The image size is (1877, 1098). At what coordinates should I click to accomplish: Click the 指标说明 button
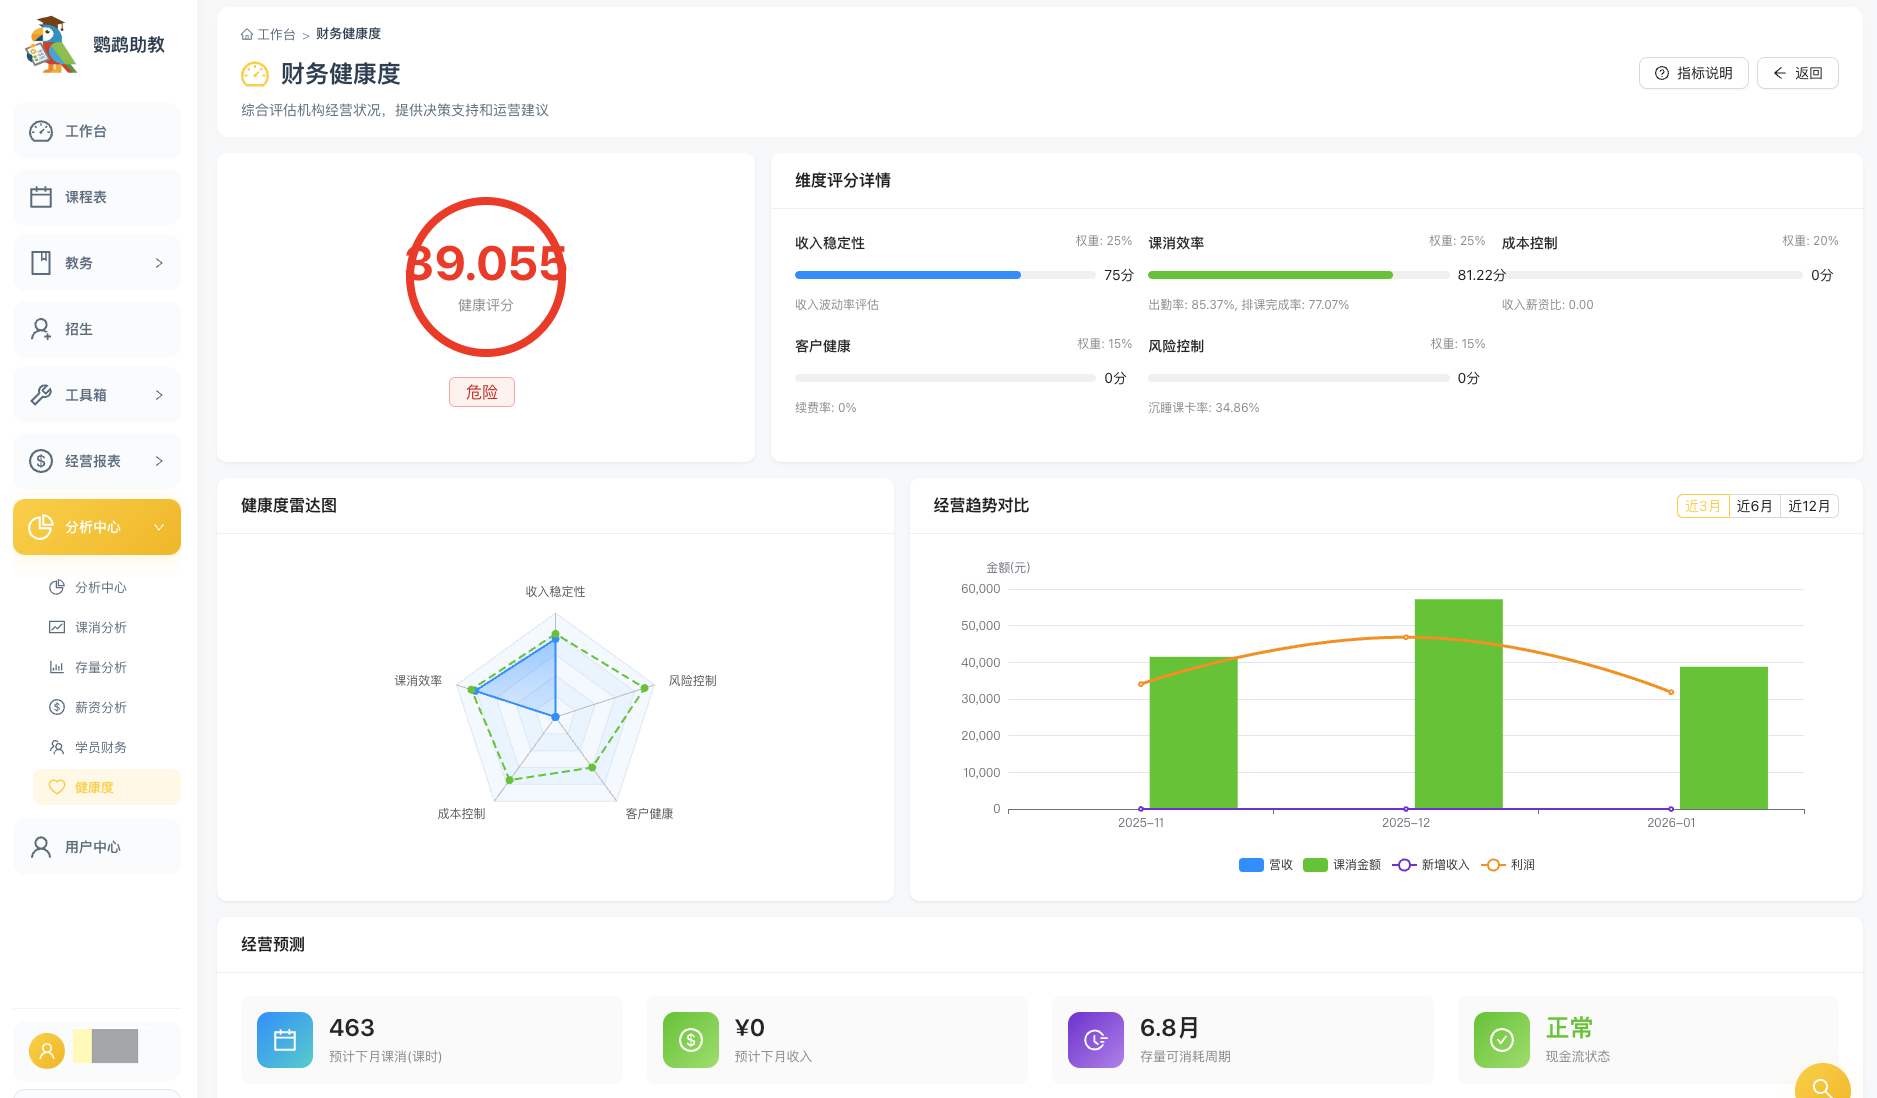tap(1693, 73)
